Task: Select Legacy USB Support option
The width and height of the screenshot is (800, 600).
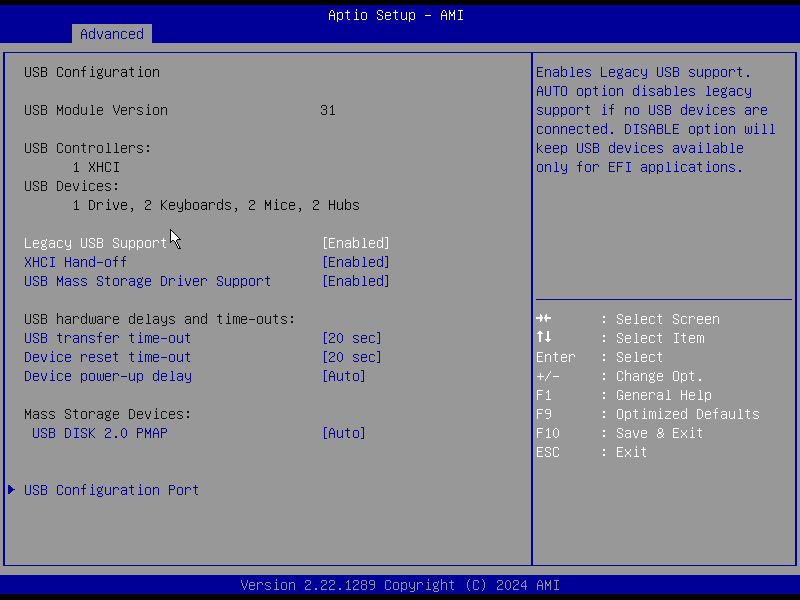Action: (x=95, y=243)
